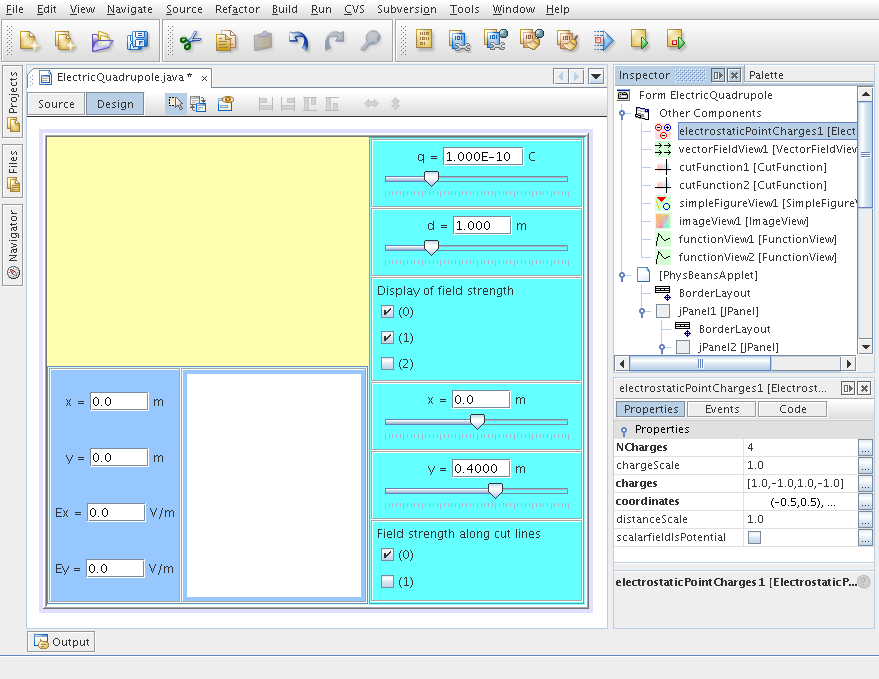879x679 pixels.
Task: Open the Output panel button
Action: click(61, 642)
